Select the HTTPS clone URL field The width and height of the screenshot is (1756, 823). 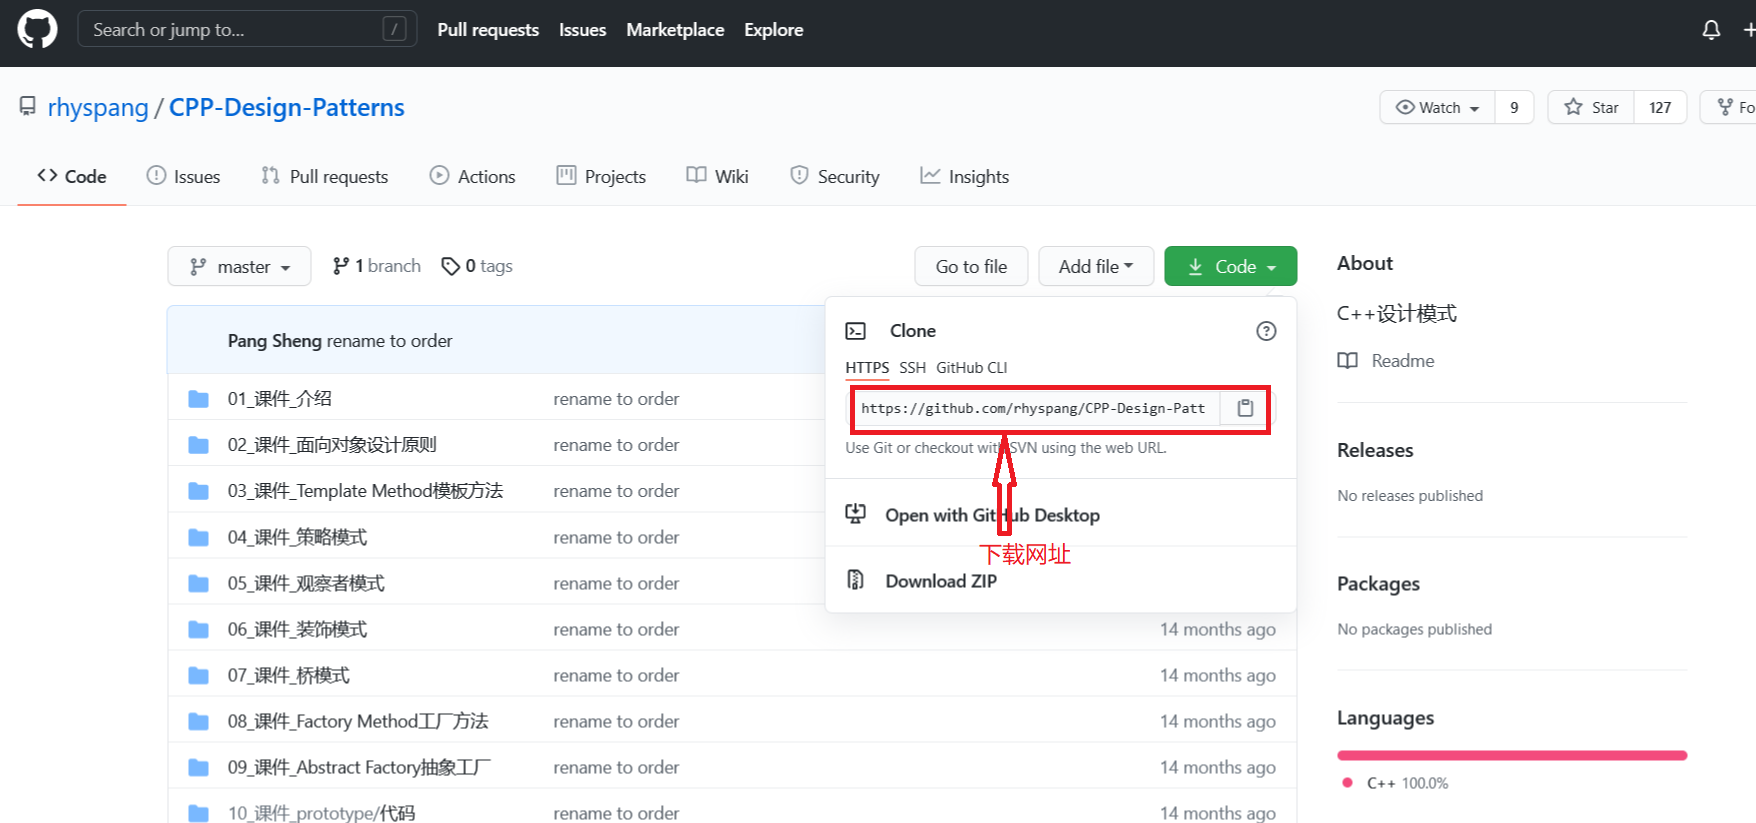[1035, 408]
